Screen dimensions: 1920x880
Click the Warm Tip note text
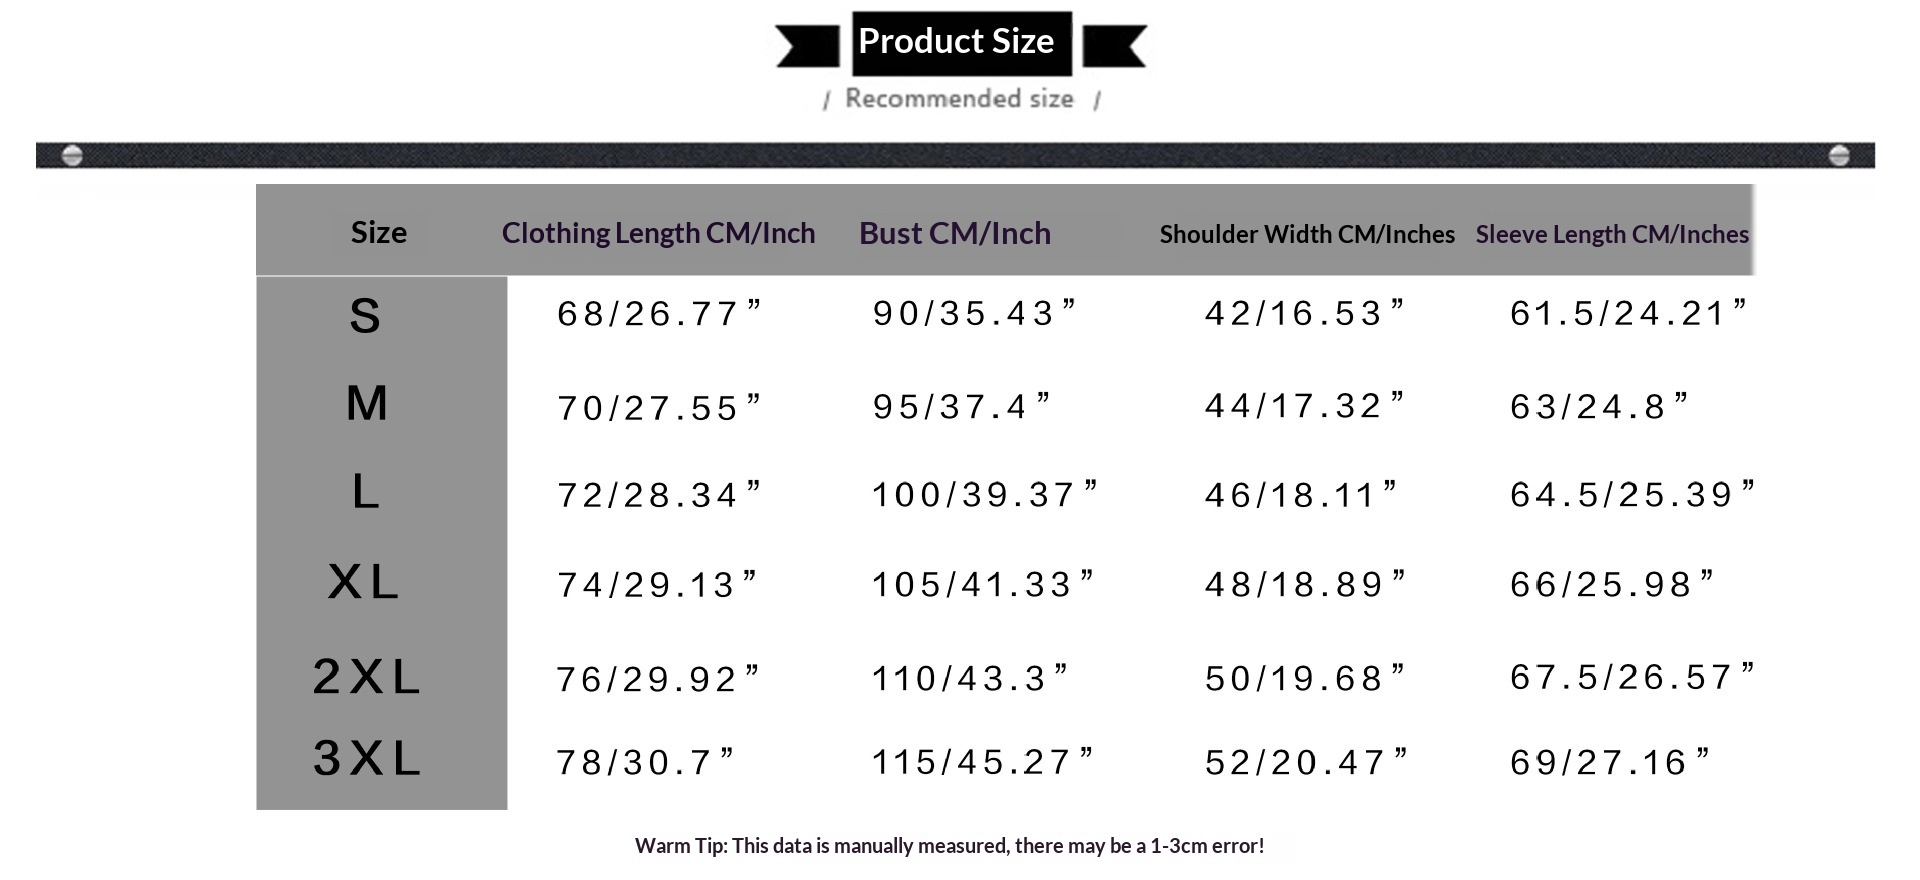pos(949,846)
